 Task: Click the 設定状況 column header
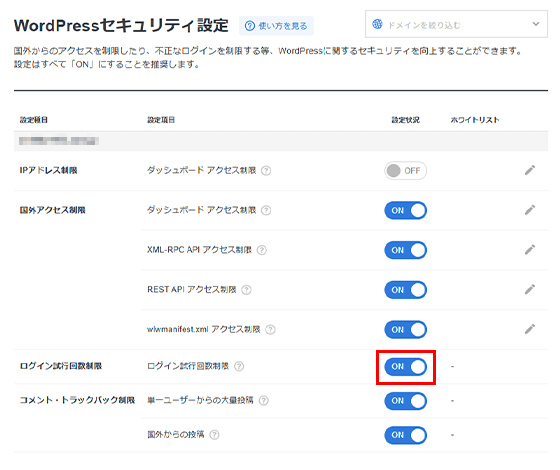pos(405,120)
